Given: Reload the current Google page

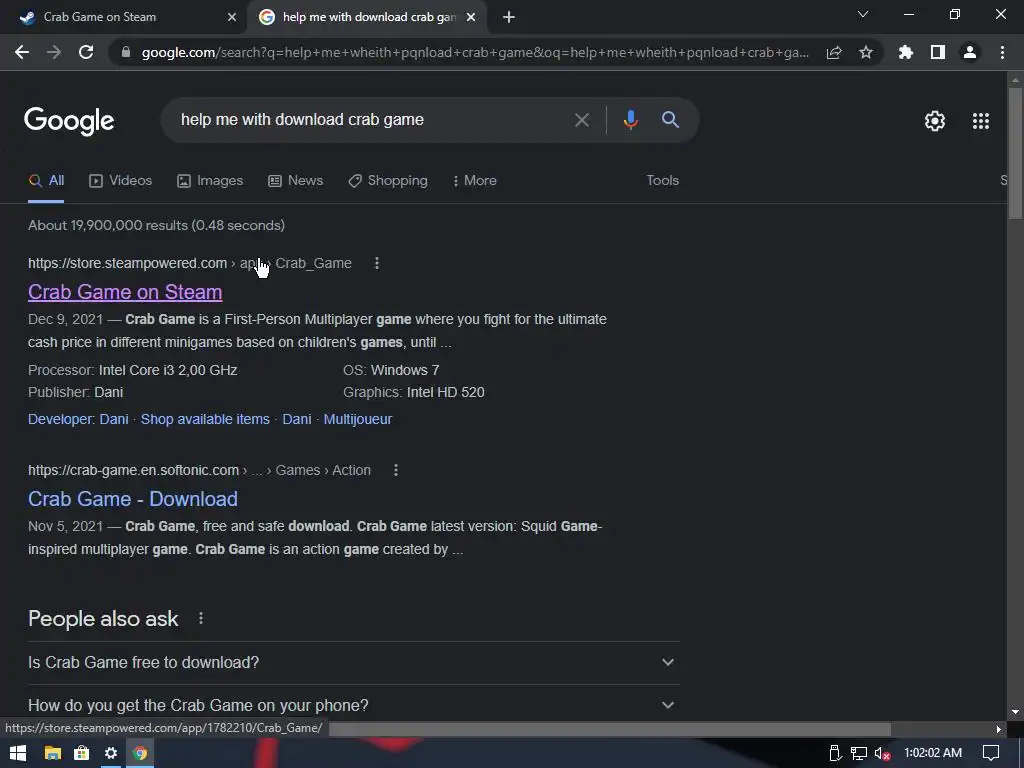Looking at the screenshot, I should [x=86, y=52].
